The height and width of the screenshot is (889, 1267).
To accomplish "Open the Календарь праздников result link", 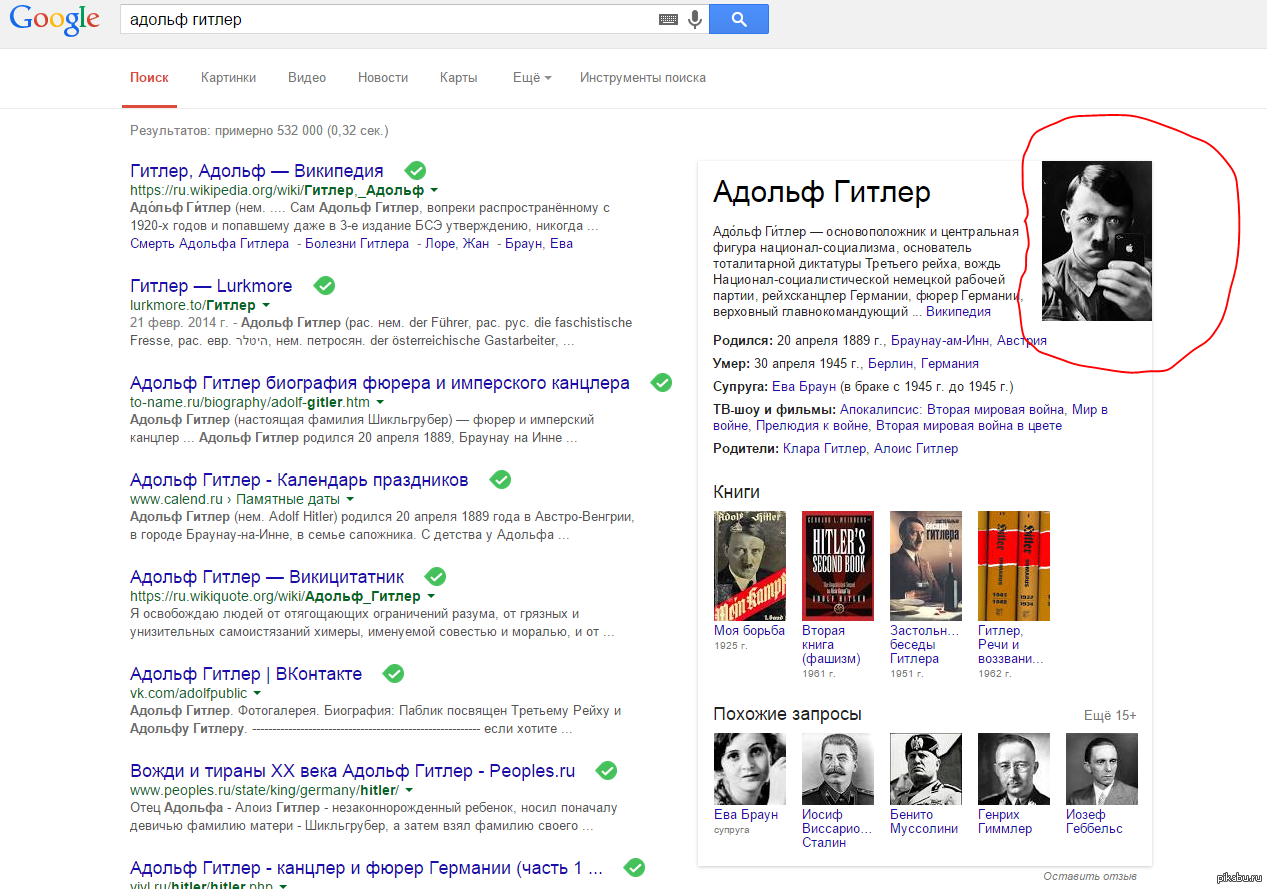I will (x=299, y=480).
